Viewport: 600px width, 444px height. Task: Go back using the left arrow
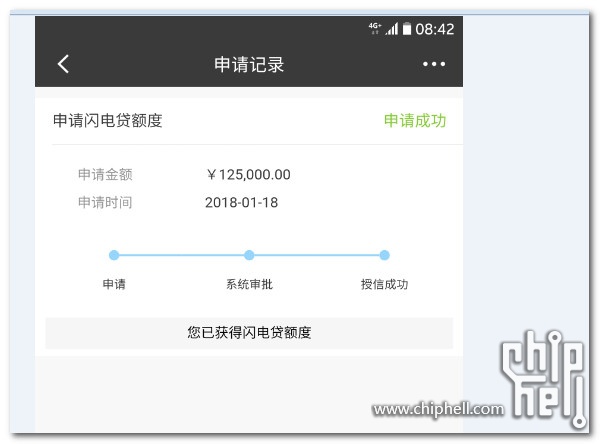[63, 64]
